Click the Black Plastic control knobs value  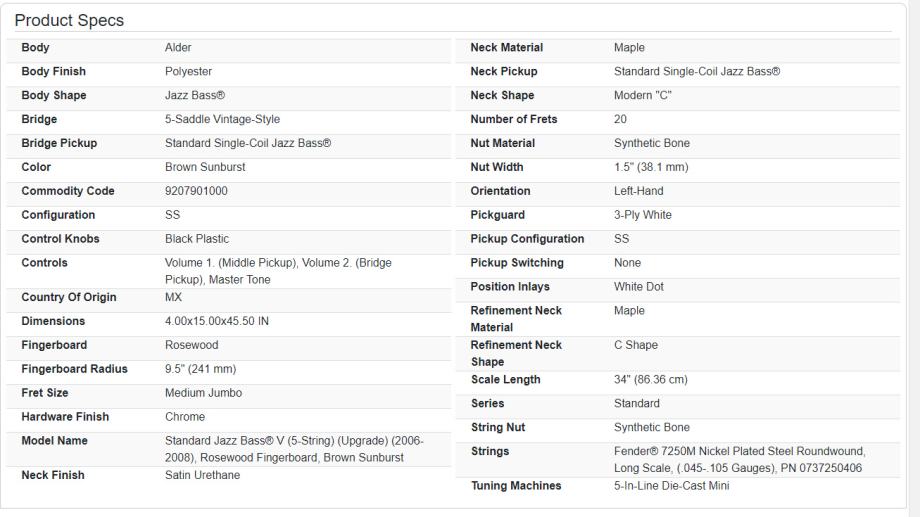pyautogui.click(x=197, y=240)
